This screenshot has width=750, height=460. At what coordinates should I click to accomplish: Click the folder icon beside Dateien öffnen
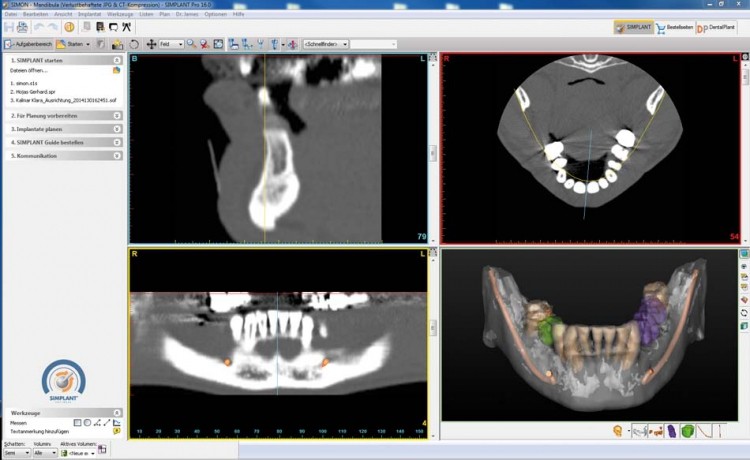click(x=116, y=70)
